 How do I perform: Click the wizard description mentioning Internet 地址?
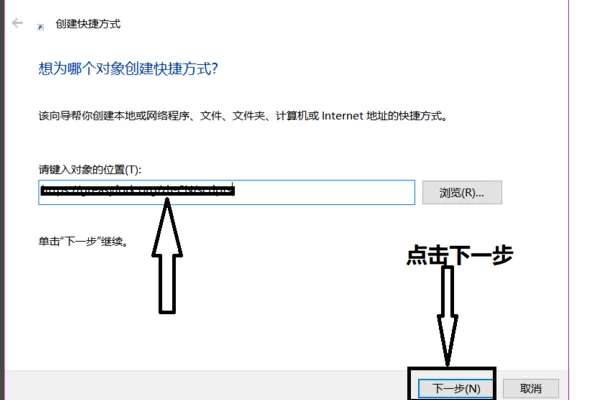click(x=243, y=116)
